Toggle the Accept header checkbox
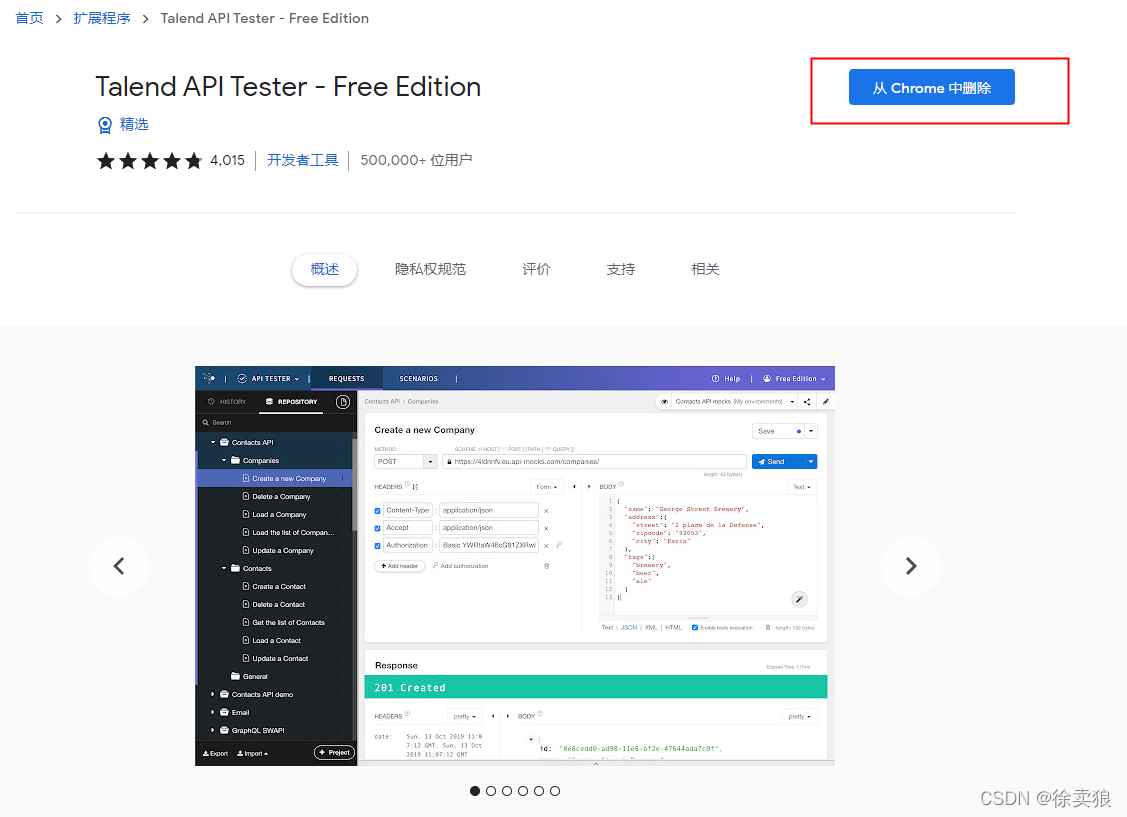The height and width of the screenshot is (817, 1127). (377, 528)
